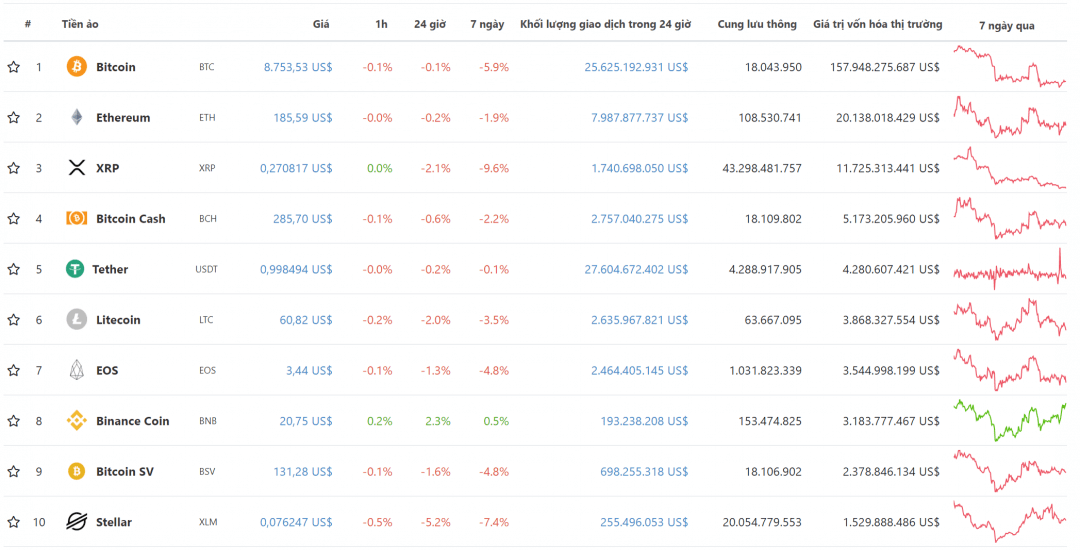
Task: Sort by the Tiền ảo column header
Action: pyautogui.click(x=80, y=24)
